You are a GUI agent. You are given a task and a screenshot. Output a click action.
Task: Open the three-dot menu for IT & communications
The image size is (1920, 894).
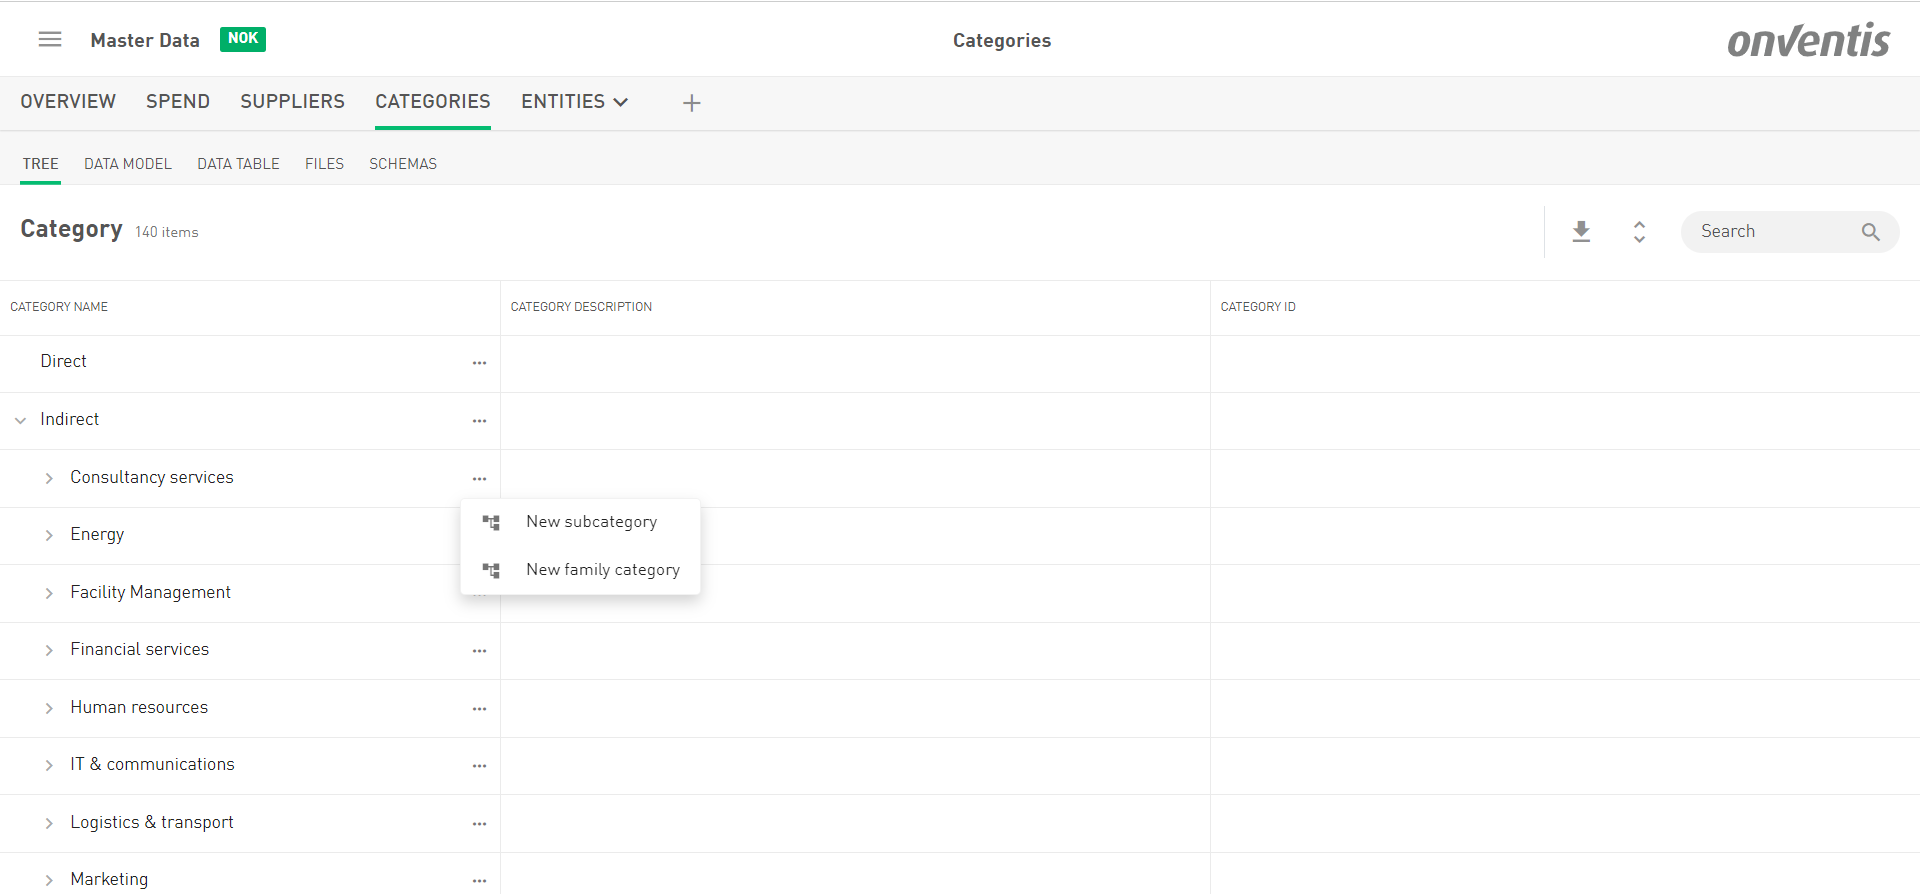479,766
